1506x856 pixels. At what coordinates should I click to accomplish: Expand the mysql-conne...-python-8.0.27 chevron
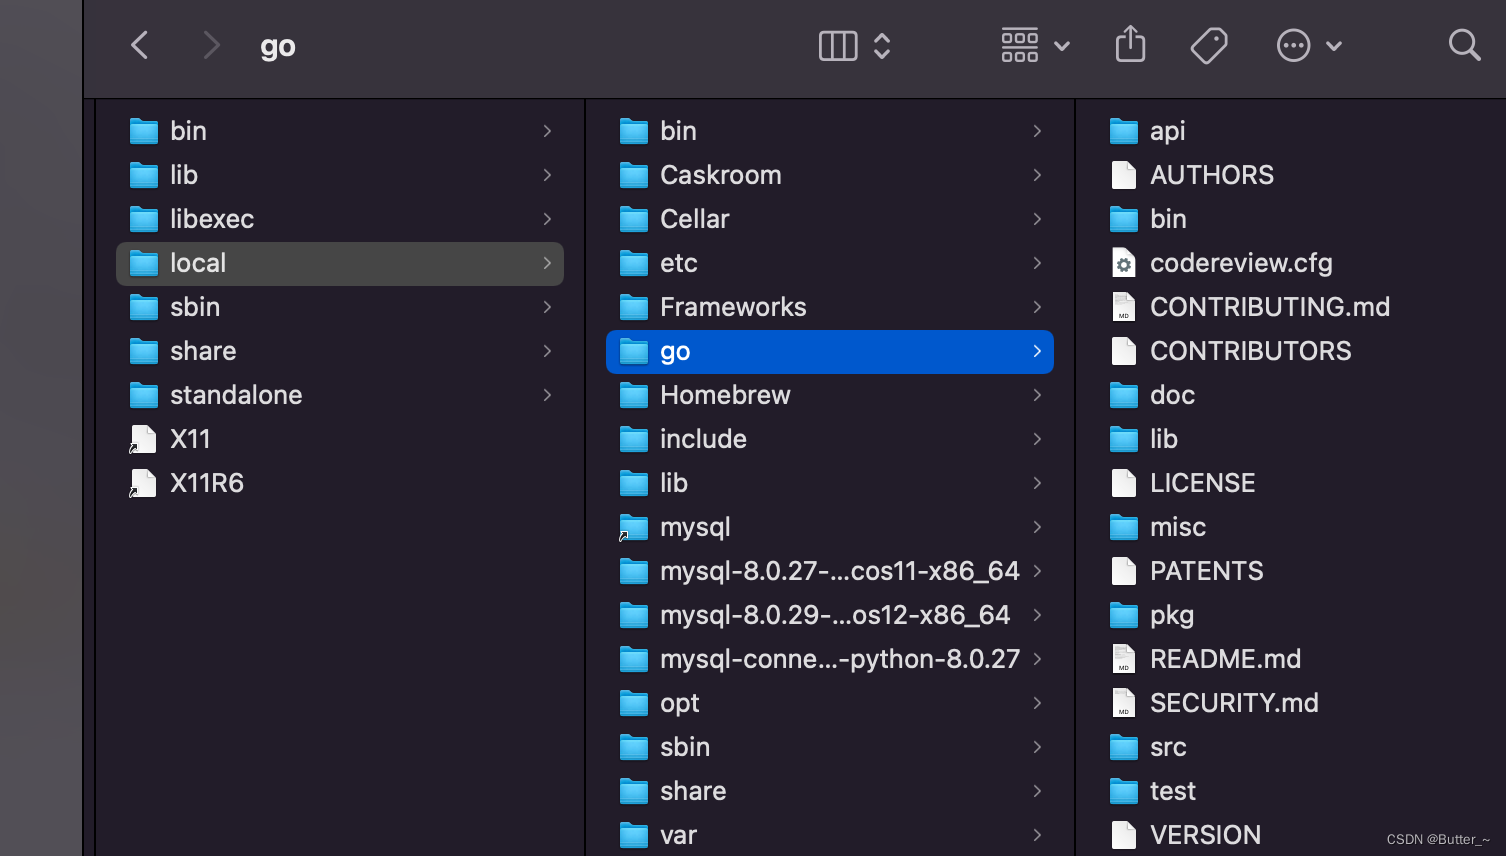tap(1037, 659)
